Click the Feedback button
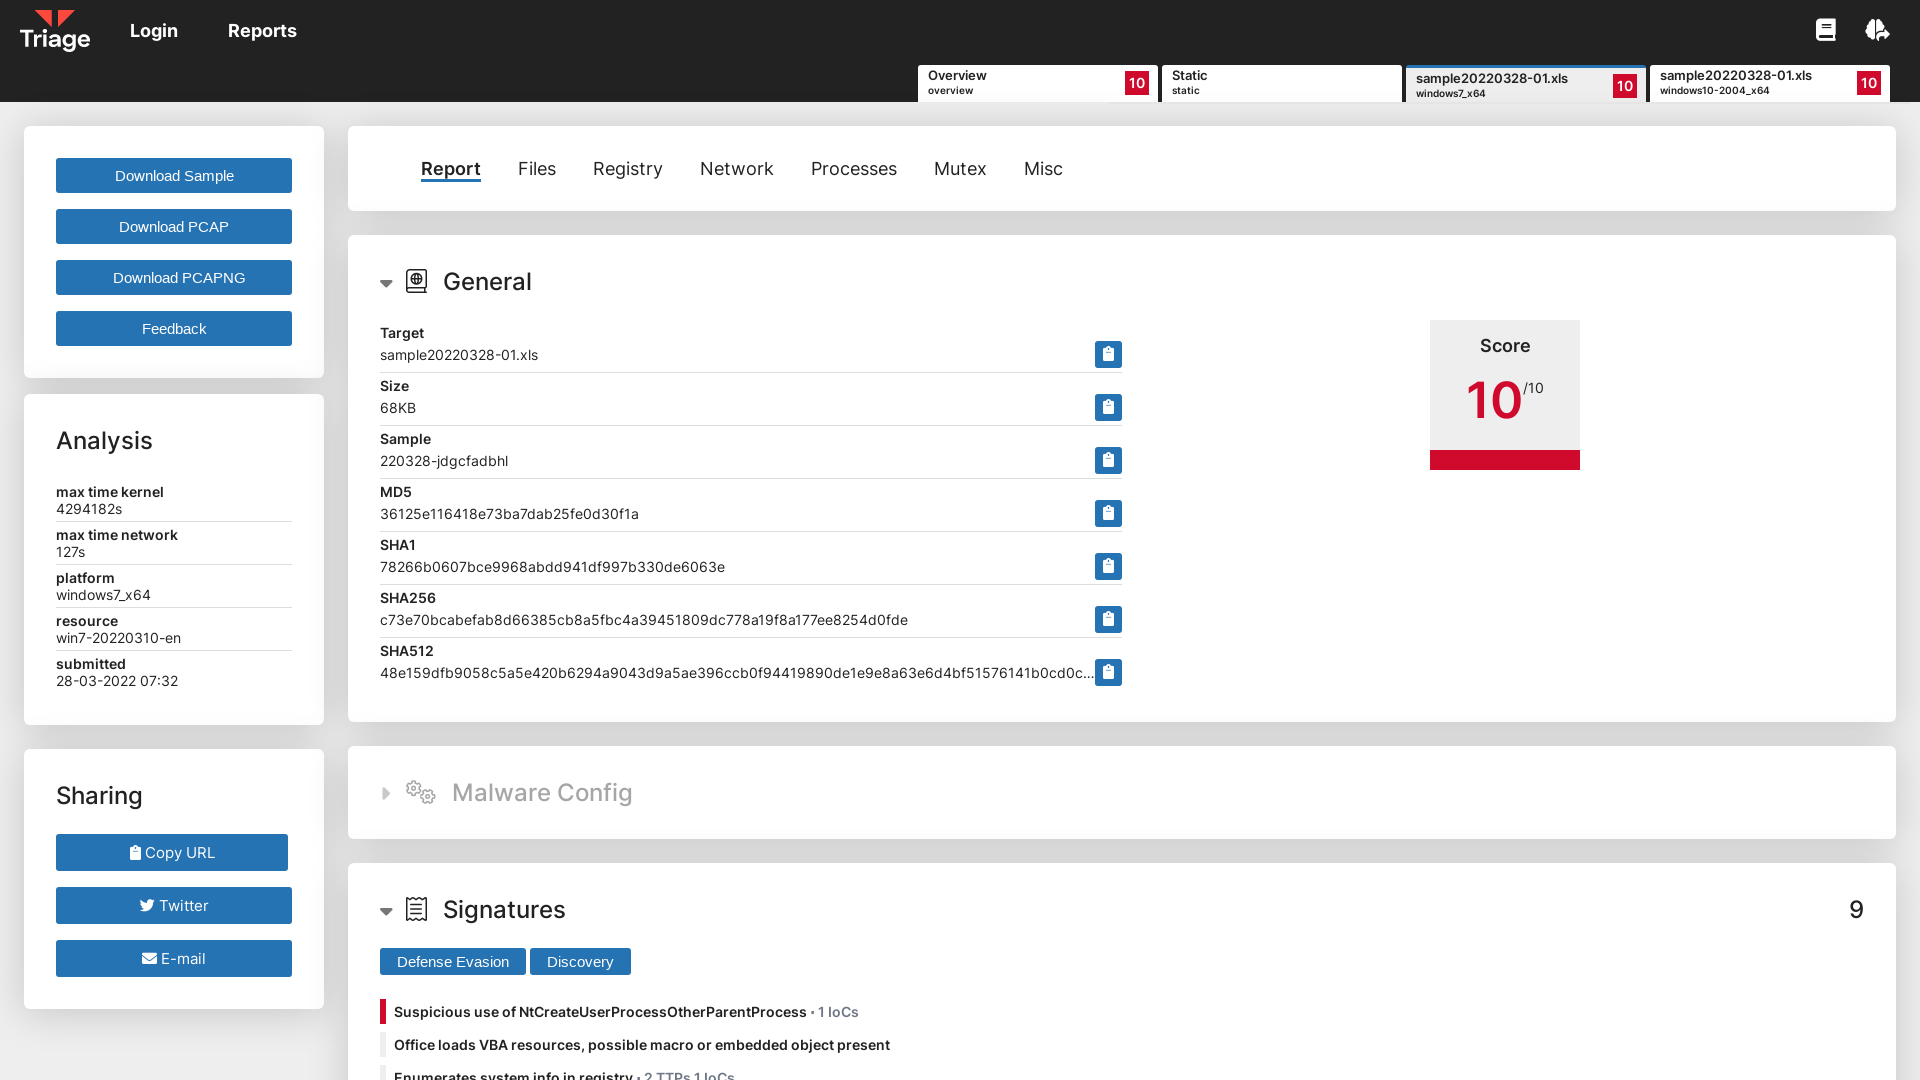The height and width of the screenshot is (1080, 1920). (174, 329)
